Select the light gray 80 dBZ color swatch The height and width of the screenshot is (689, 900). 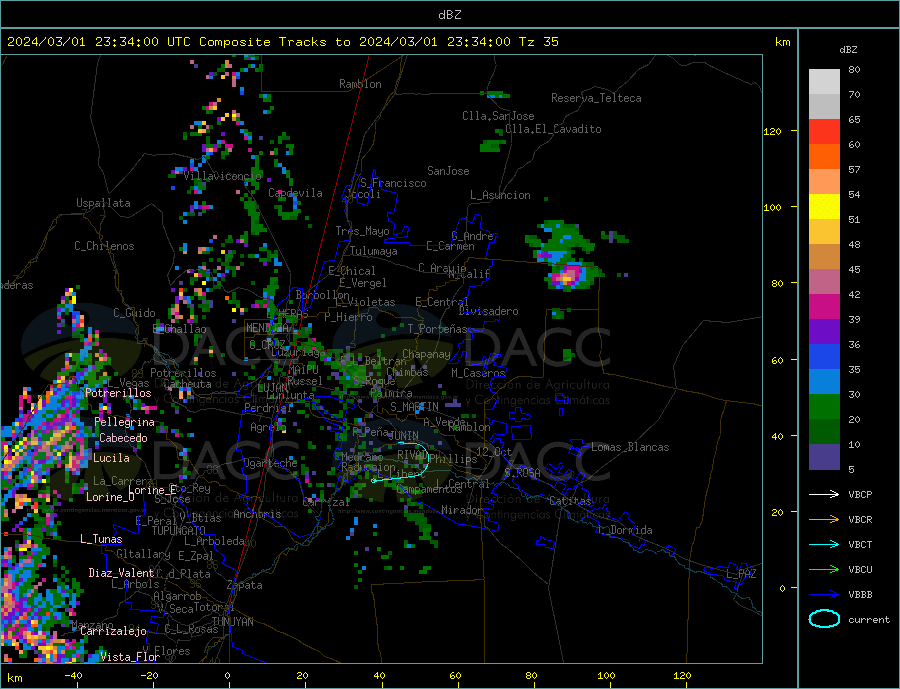pyautogui.click(x=824, y=82)
